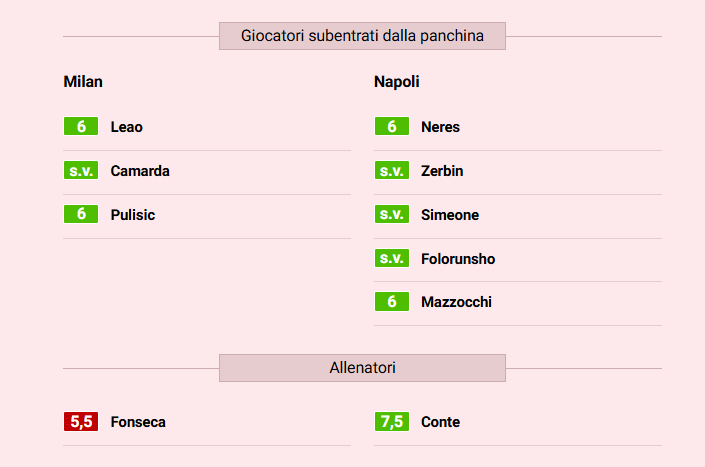Select player name Camarda
Viewport: 705px width, 467px height.
coord(140,171)
